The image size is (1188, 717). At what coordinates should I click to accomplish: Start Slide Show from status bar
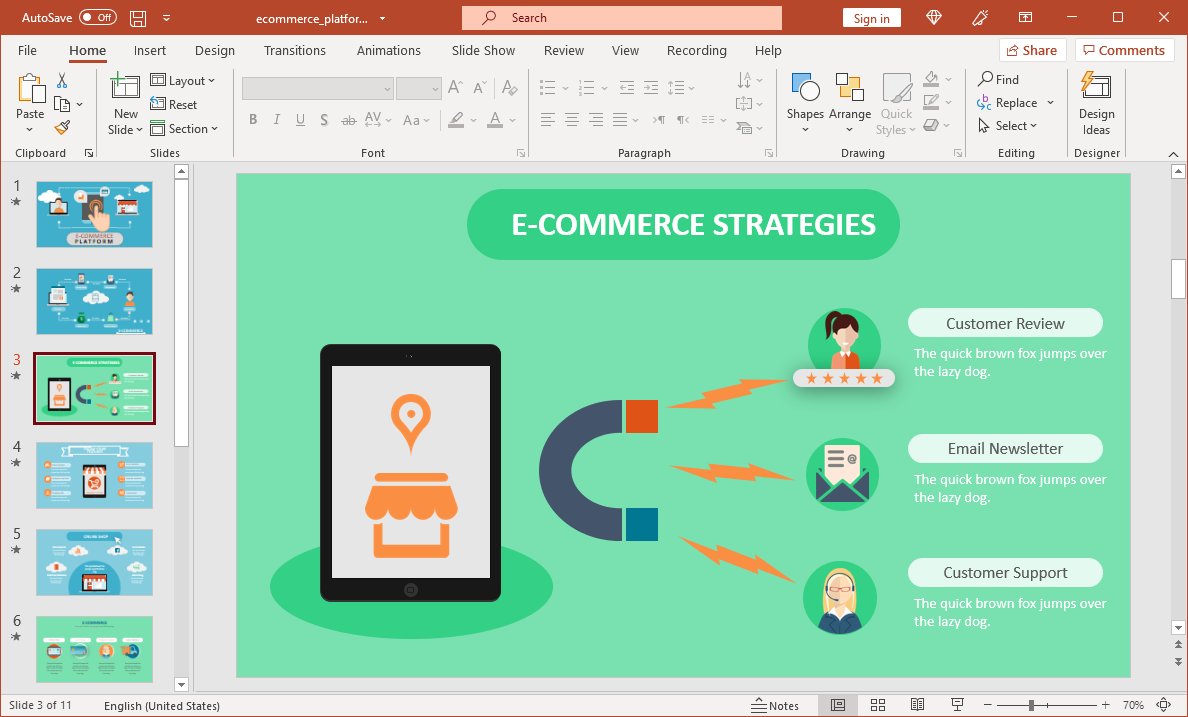(957, 705)
